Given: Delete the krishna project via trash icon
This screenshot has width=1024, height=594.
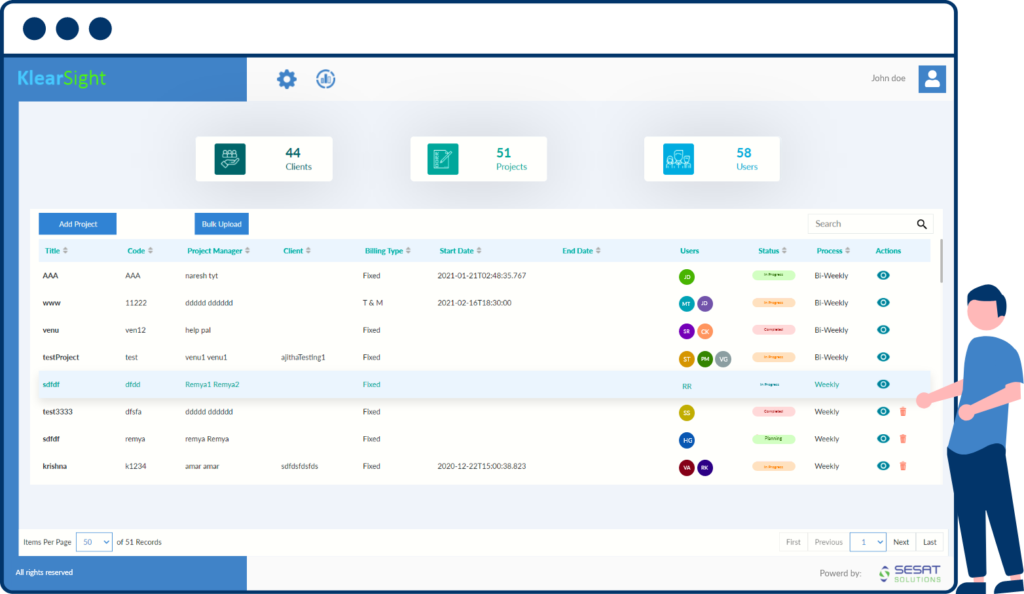Looking at the screenshot, I should coord(903,466).
